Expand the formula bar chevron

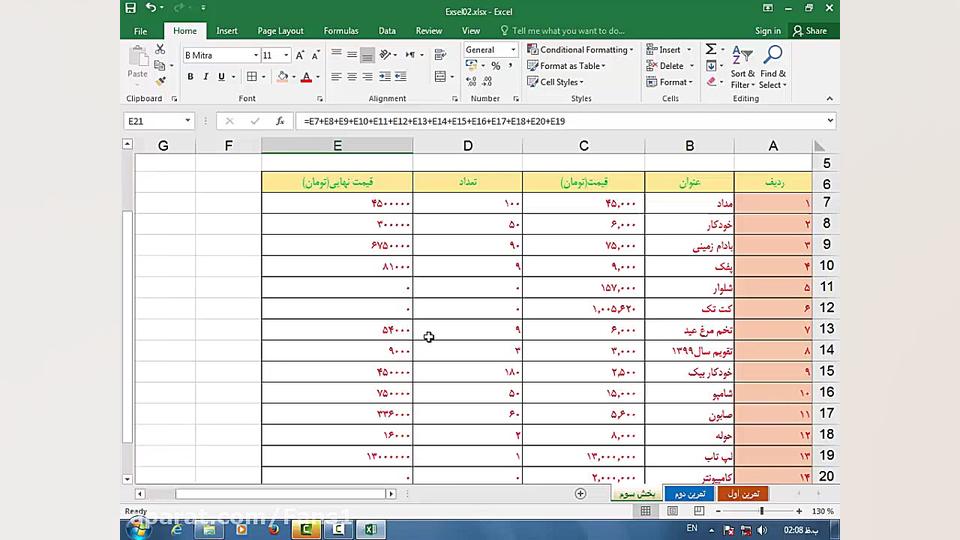(x=830, y=121)
